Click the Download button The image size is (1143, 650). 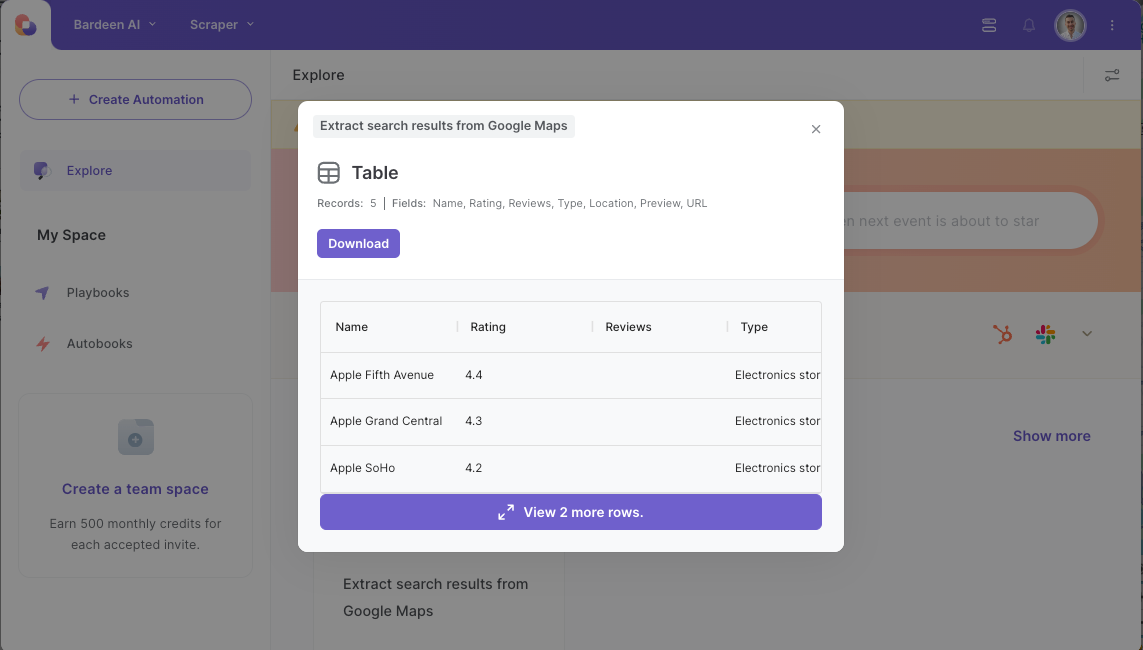(358, 243)
